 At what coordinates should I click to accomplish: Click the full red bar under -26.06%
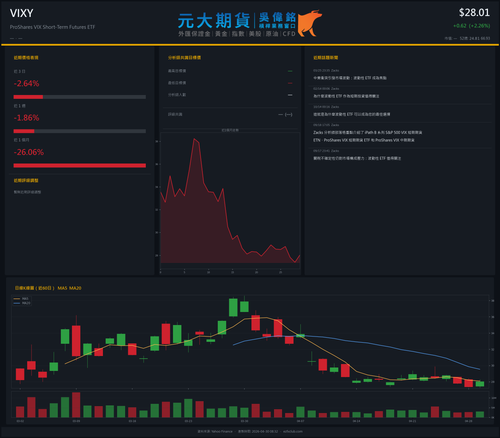[80, 166]
